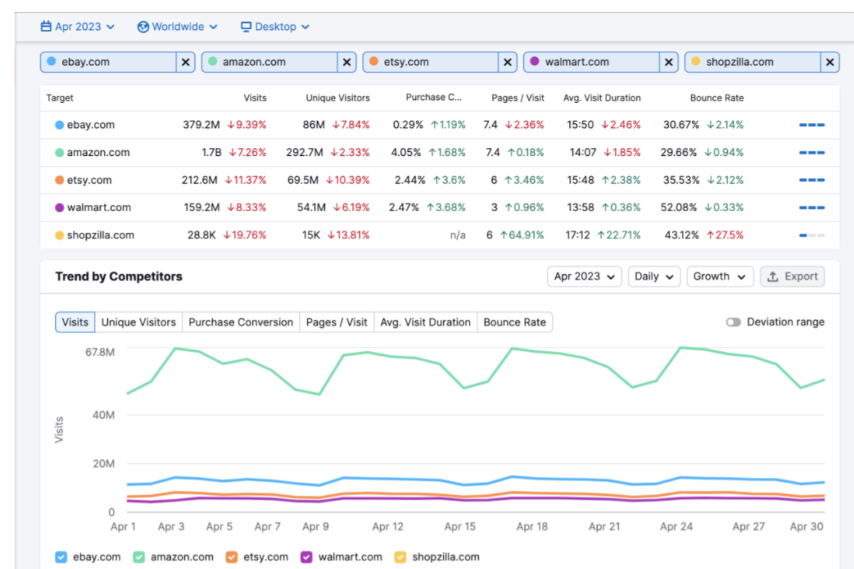The image size is (854, 569).
Task: Click the amazon.com domain input field
Action: (x=270, y=62)
